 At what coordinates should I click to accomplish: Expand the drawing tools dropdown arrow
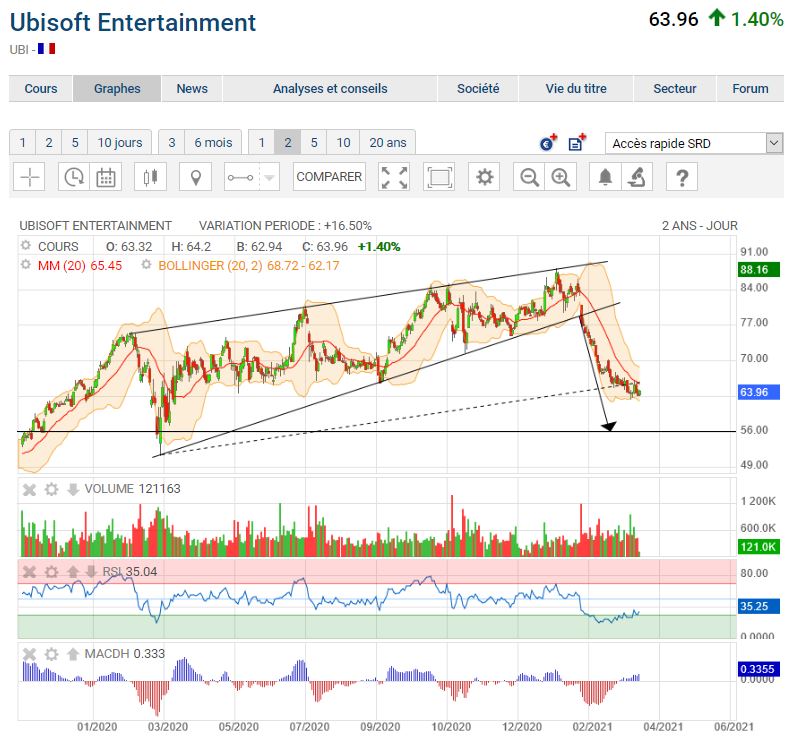click(269, 177)
